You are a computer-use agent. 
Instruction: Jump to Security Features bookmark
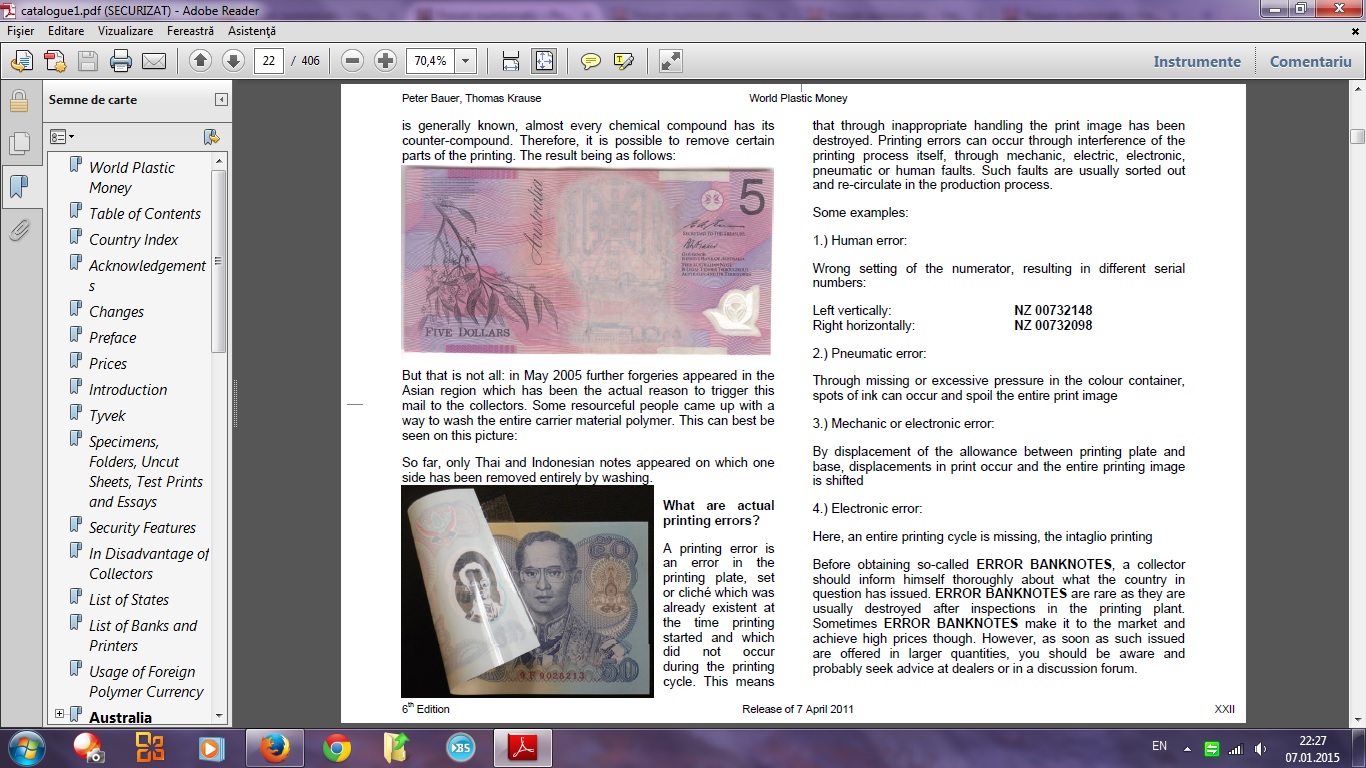click(x=142, y=528)
